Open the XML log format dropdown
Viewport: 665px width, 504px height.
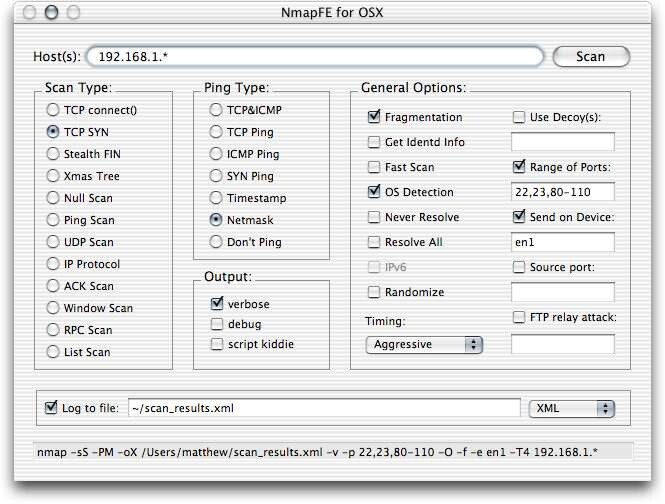[x=572, y=409]
